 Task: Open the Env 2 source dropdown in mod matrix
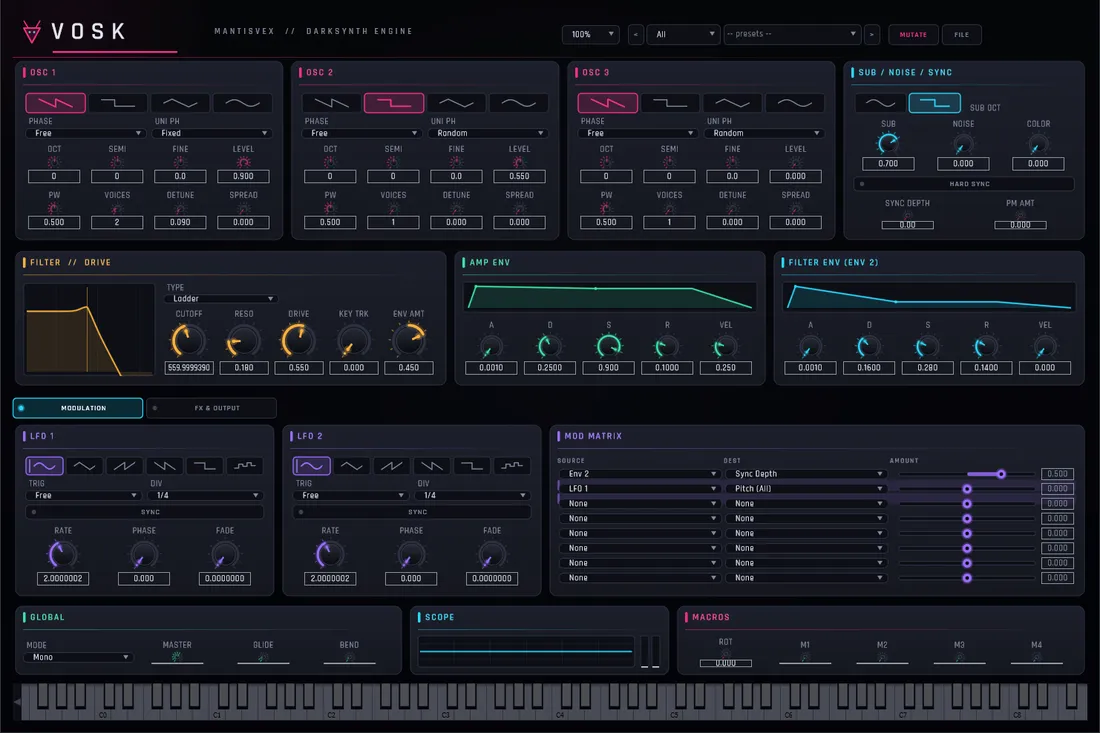click(x=639, y=474)
